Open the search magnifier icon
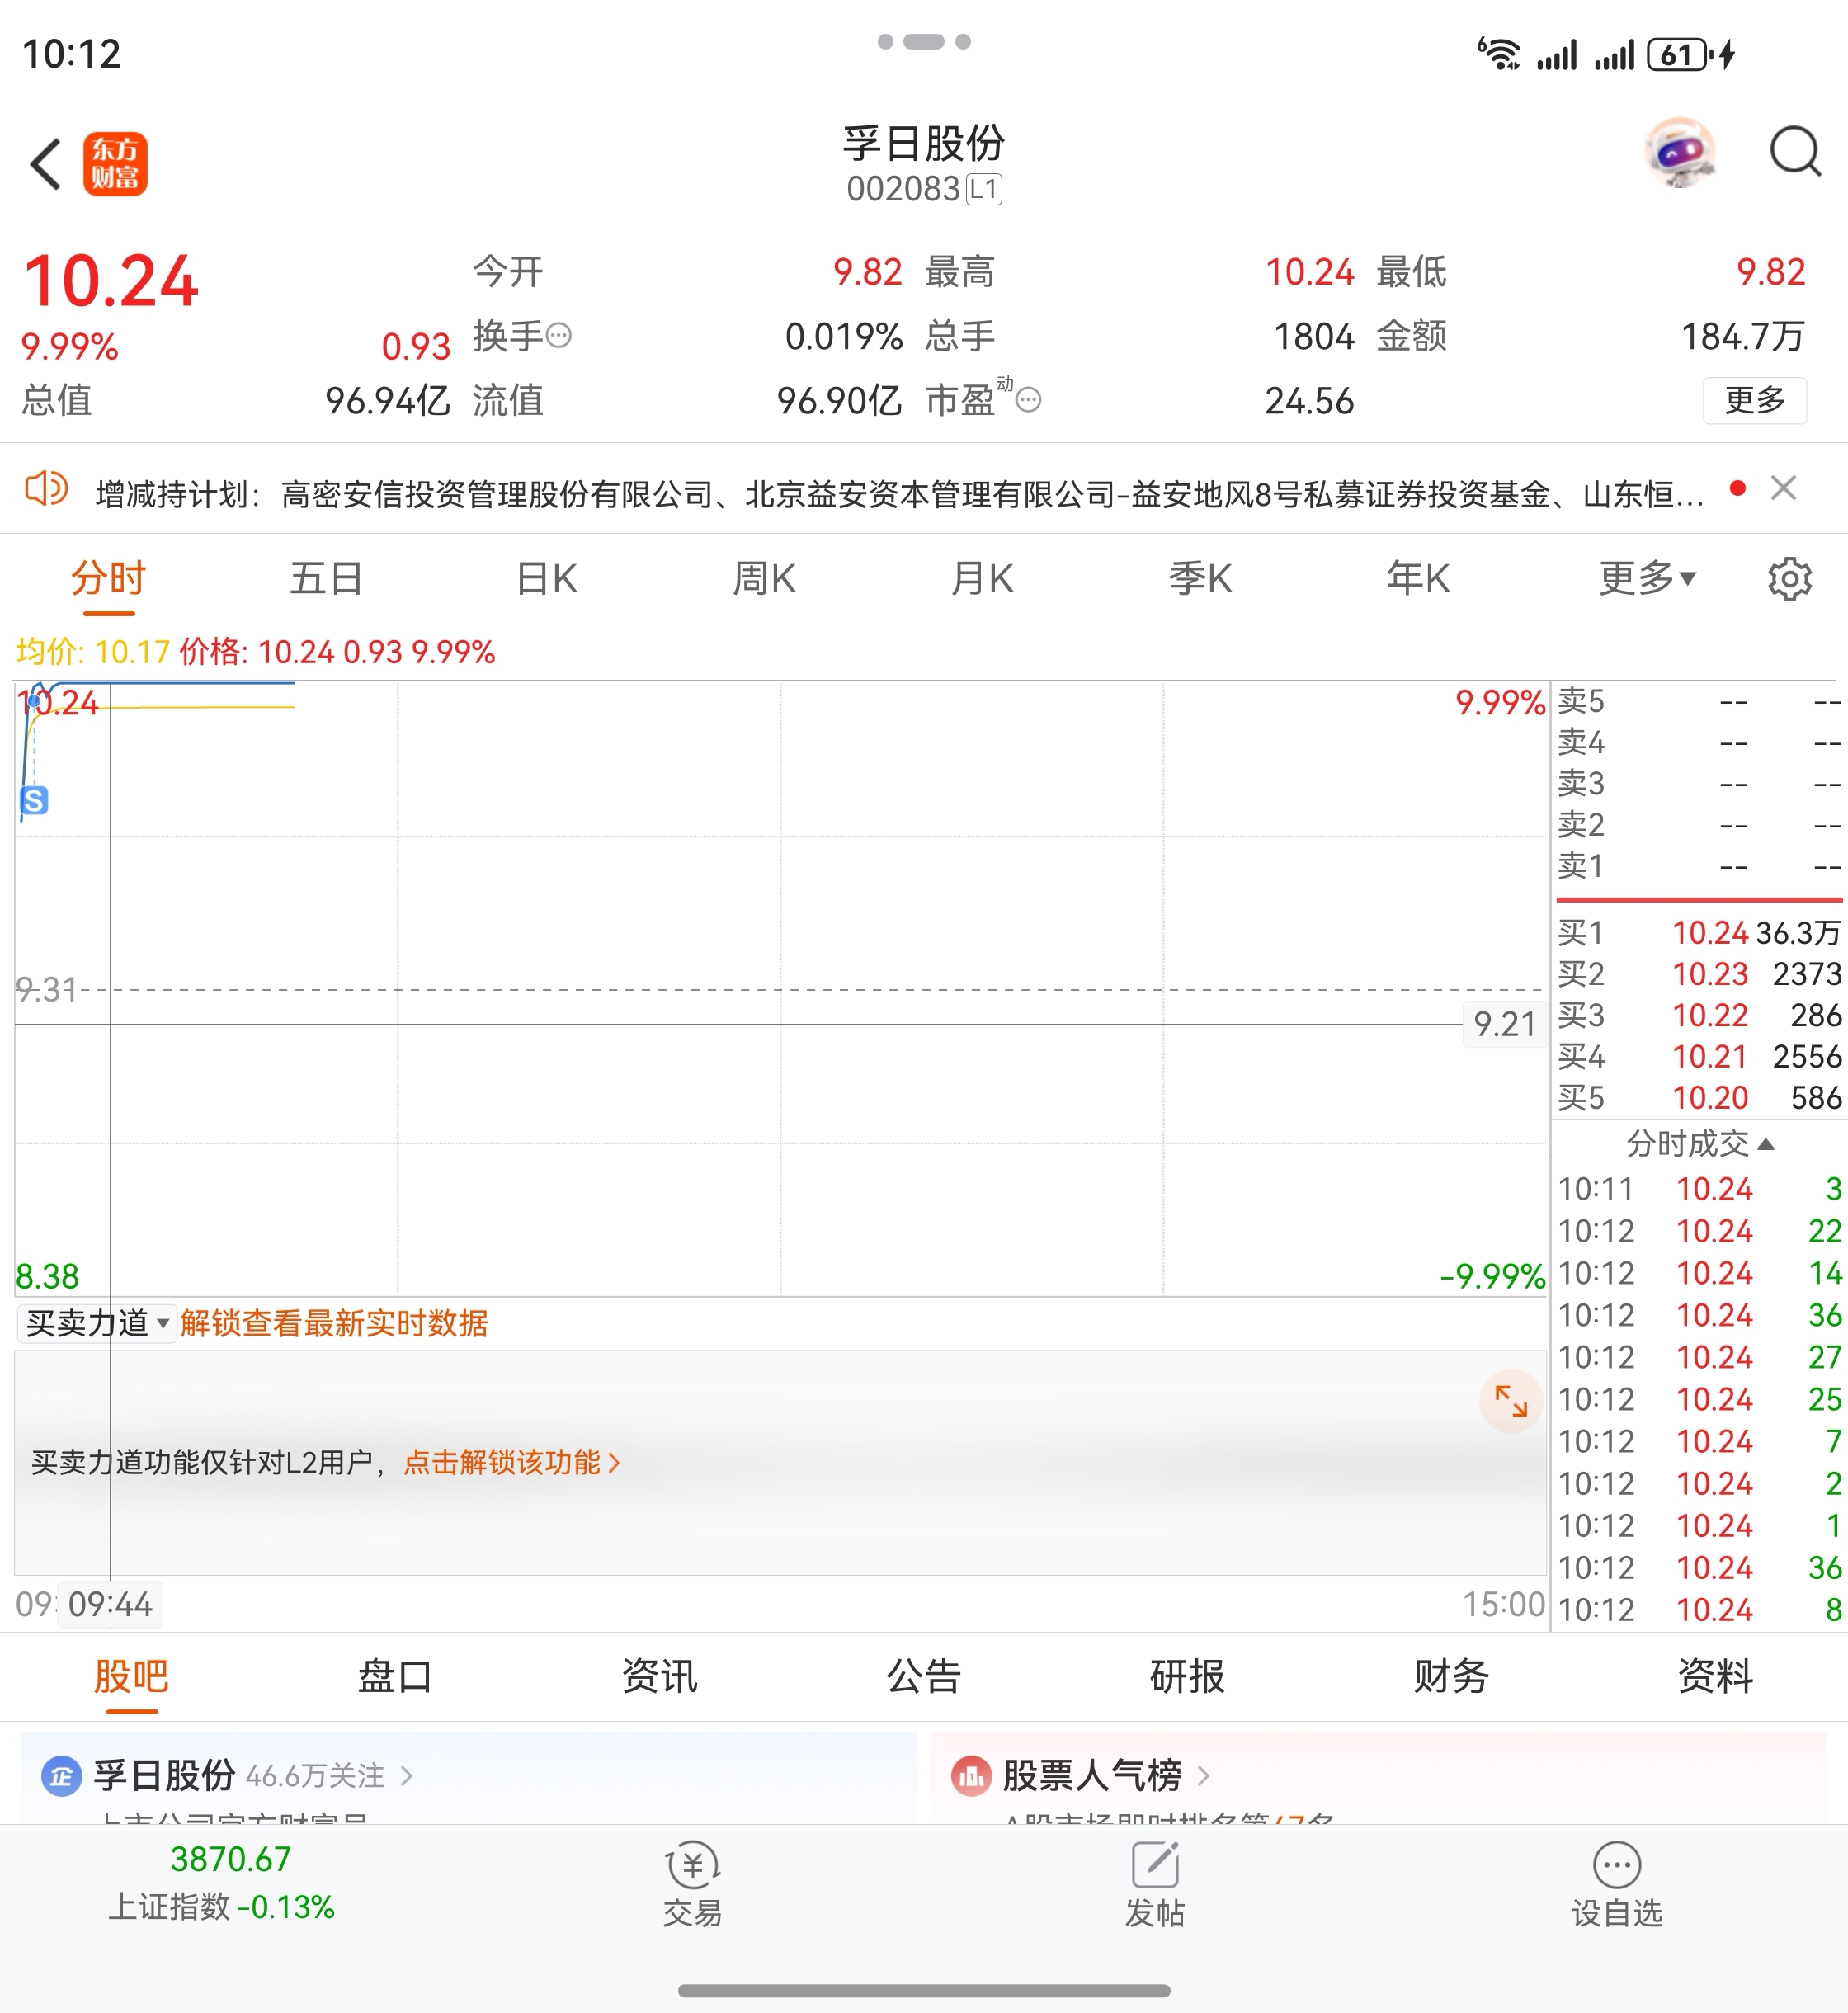 pyautogui.click(x=1794, y=153)
